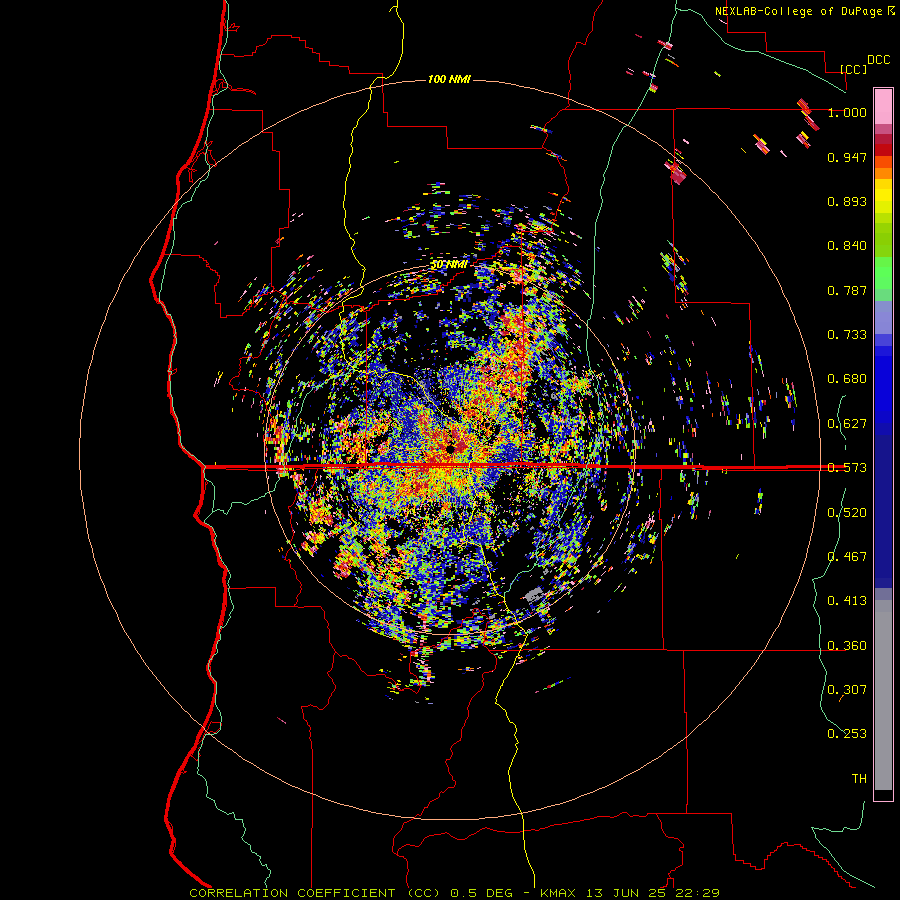The image size is (900, 900).
Task: Click the 0.947 scale value
Action: click(x=847, y=157)
